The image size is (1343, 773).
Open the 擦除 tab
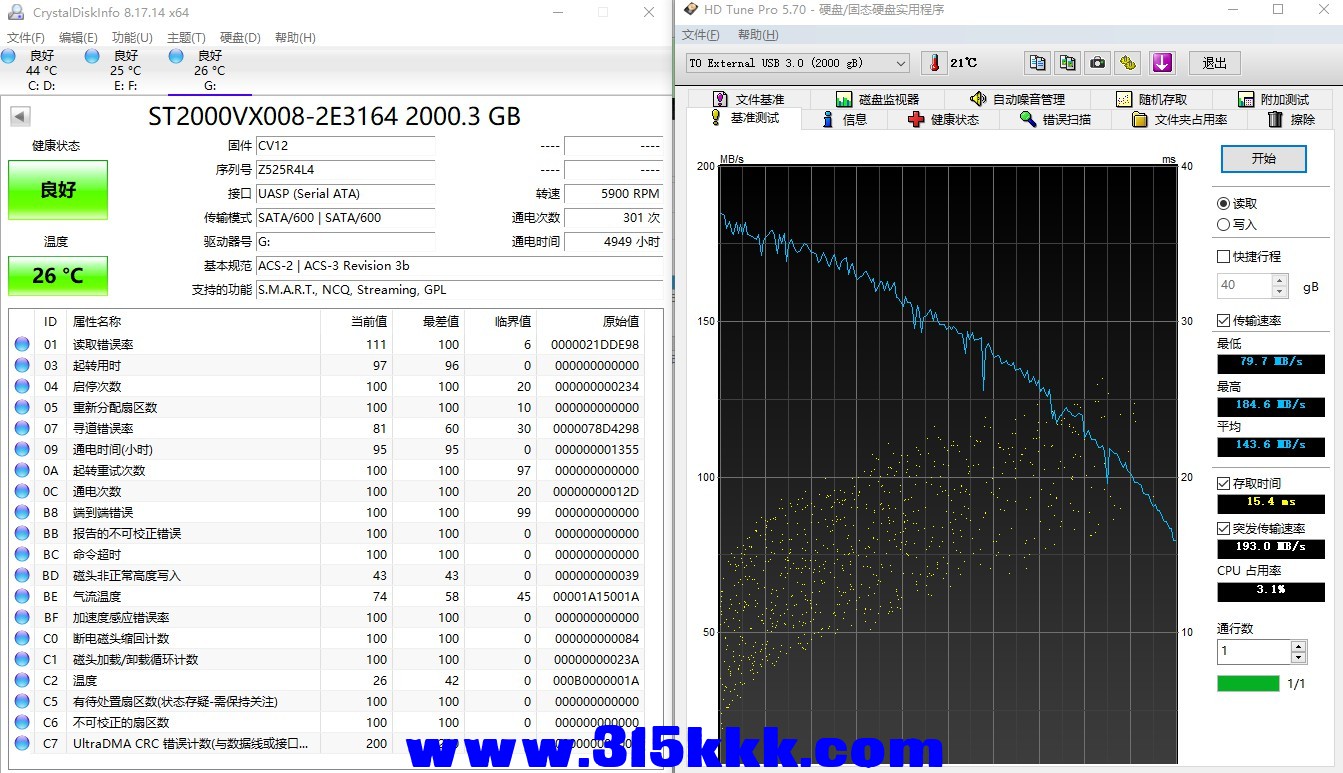[1291, 119]
